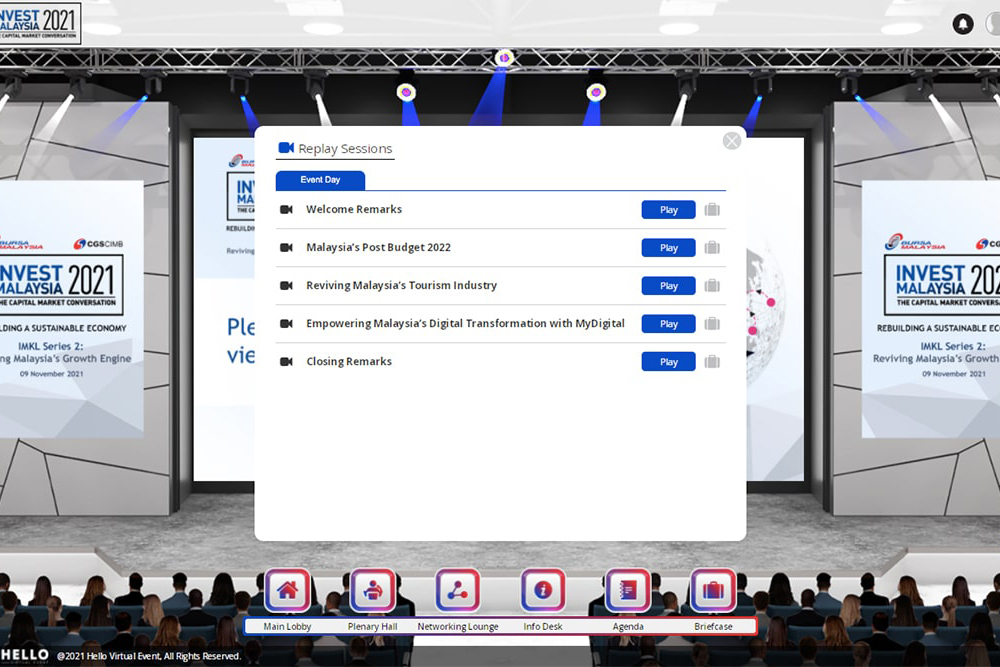Click notification bell icon
1000x667 pixels.
click(x=963, y=24)
